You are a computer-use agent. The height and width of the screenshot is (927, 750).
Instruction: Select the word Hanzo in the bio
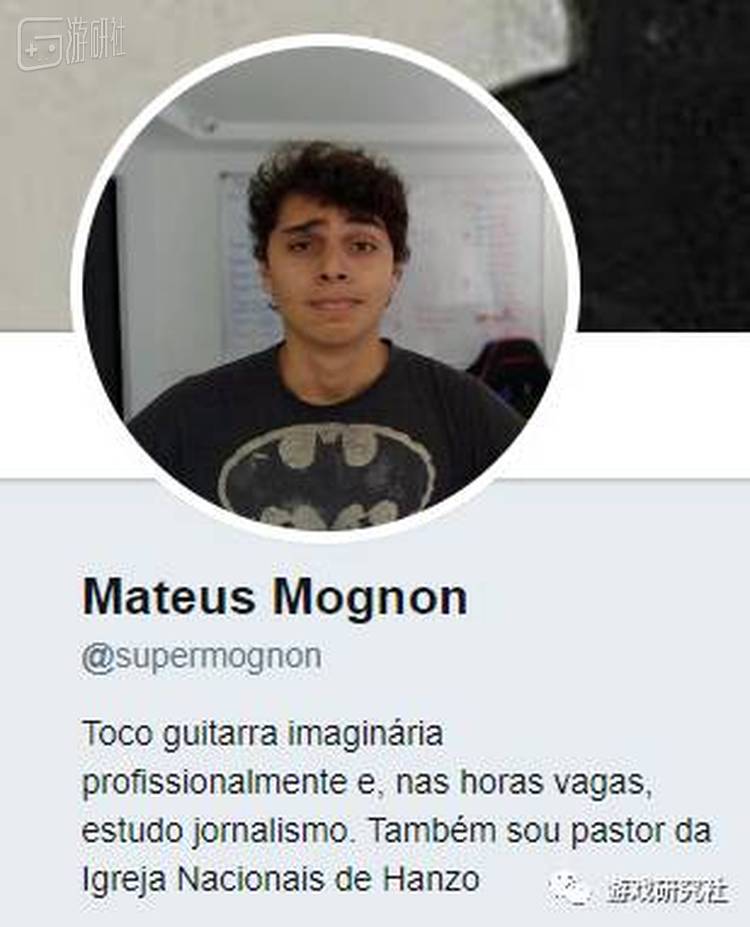431,879
